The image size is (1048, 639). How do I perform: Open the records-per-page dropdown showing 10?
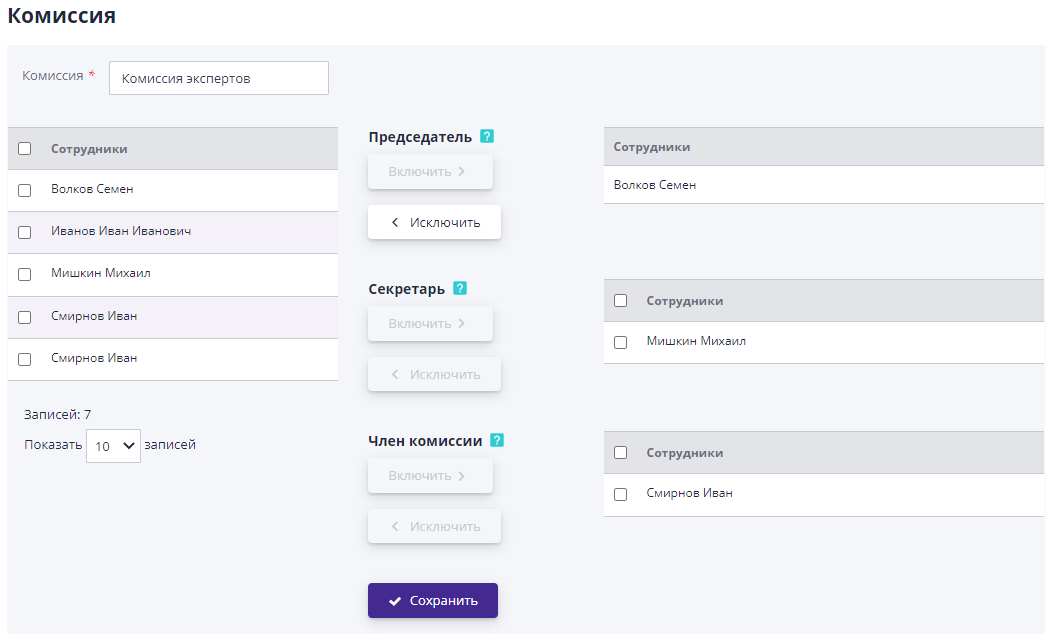113,445
